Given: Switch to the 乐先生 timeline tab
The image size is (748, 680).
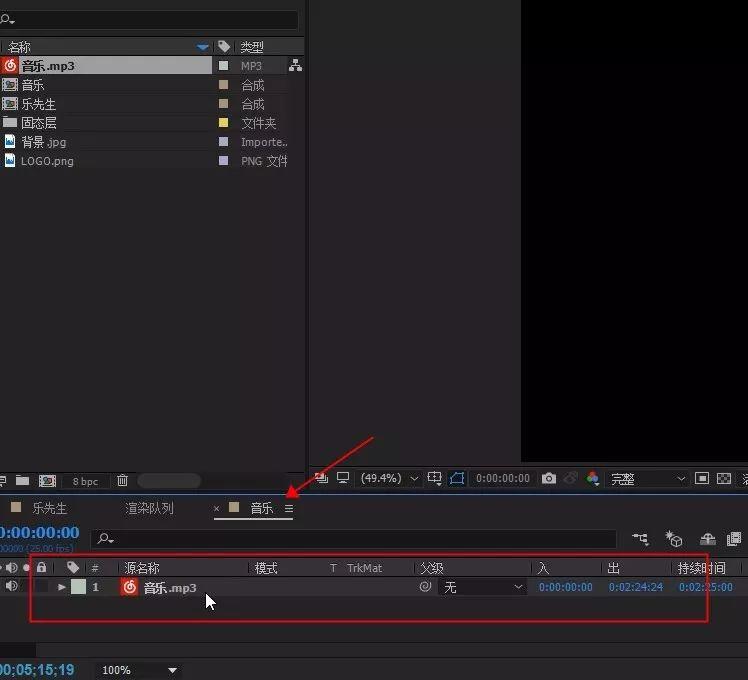Looking at the screenshot, I should point(50,508).
